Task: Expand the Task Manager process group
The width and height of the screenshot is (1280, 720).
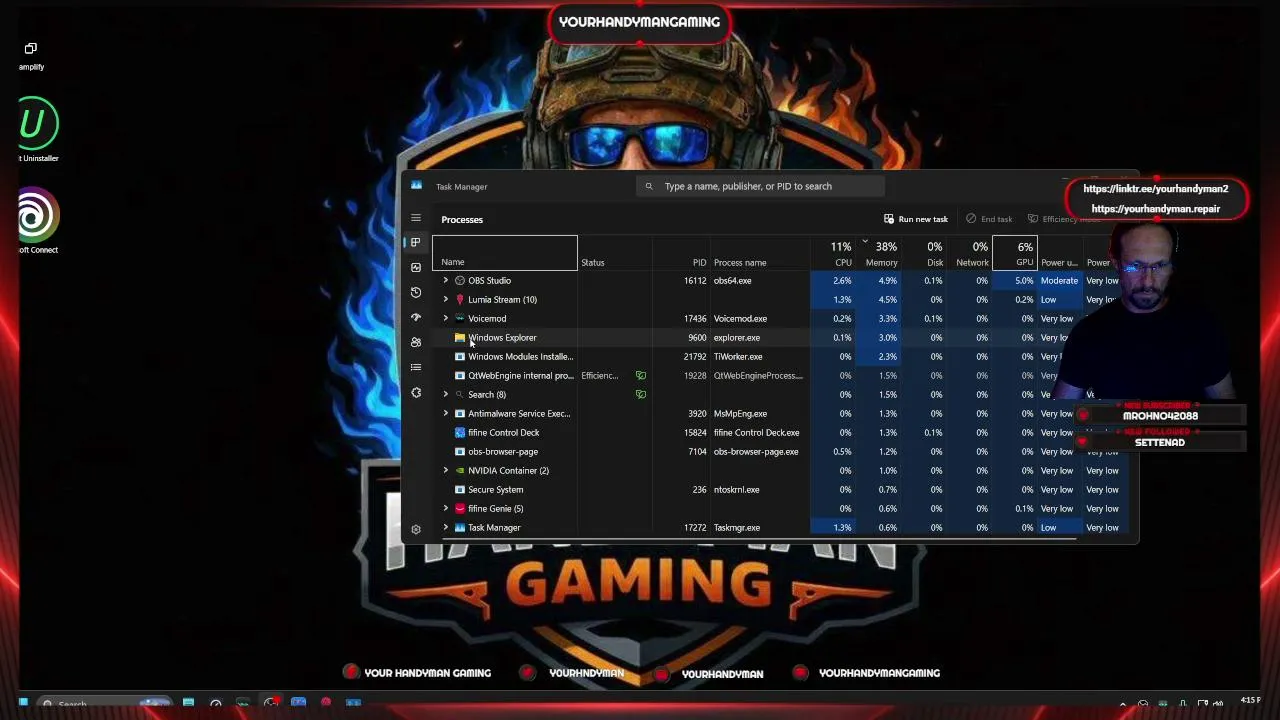Action: pos(446,528)
